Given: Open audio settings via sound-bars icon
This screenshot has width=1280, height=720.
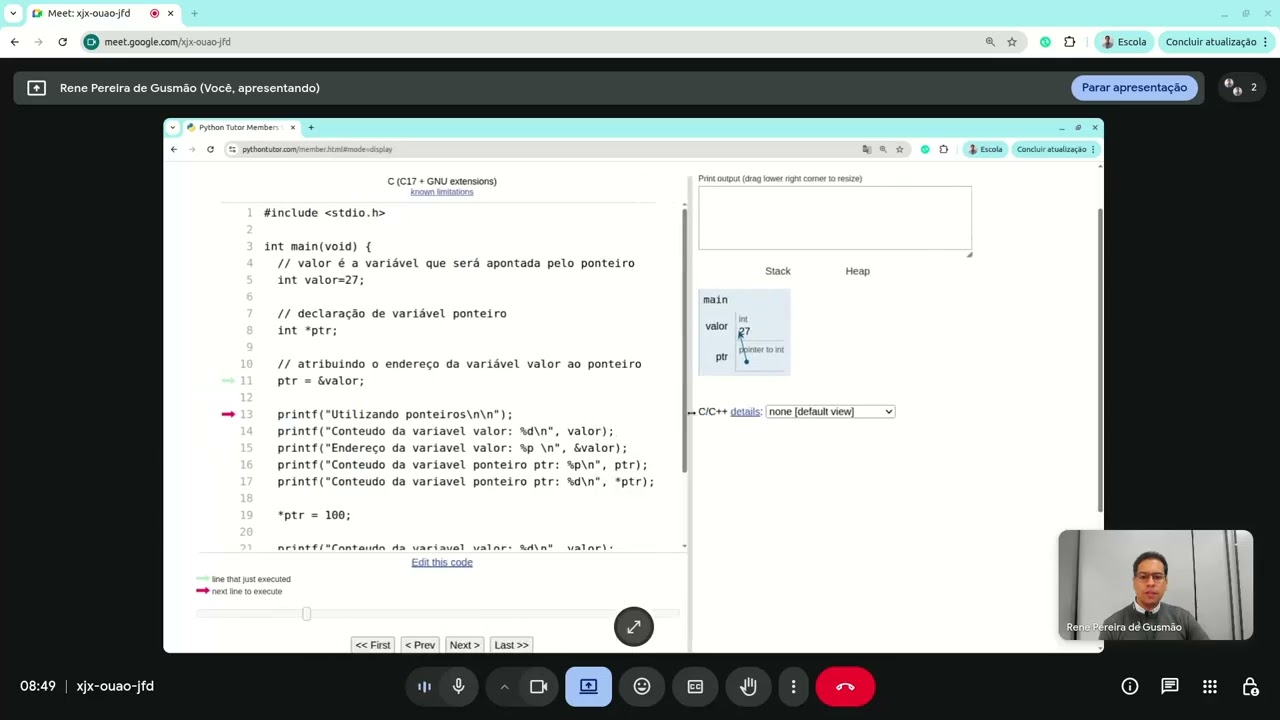Looking at the screenshot, I should (424, 686).
